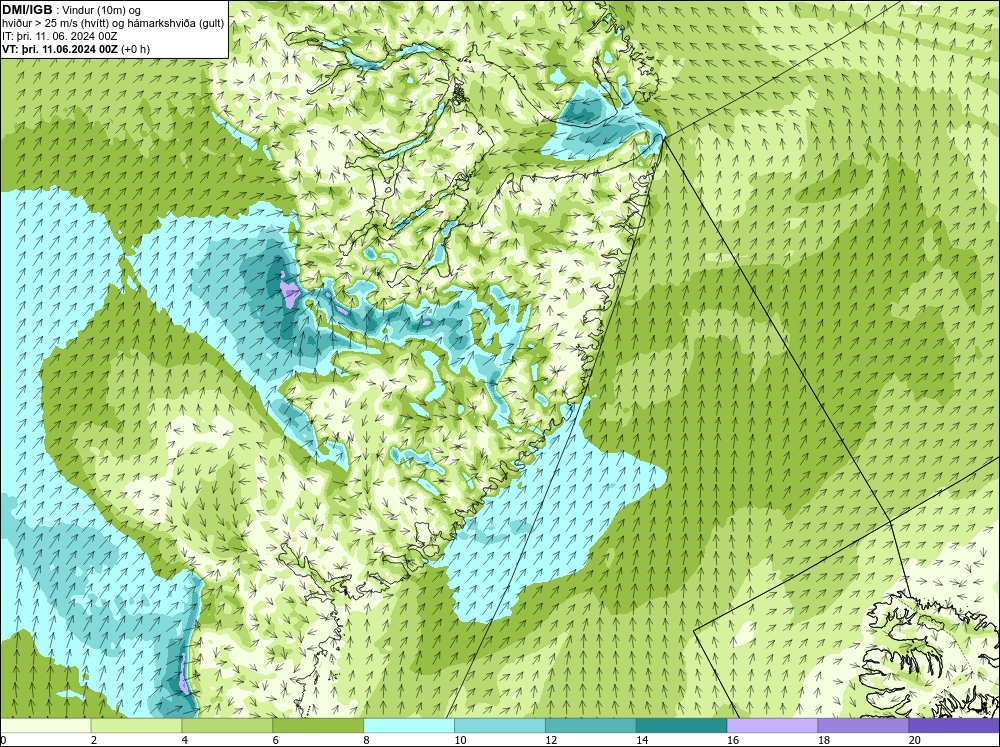Viewport: 1000px width, 747px height.
Task: Pick the 14–16 m/s dark teal swatch
Action: (681, 725)
